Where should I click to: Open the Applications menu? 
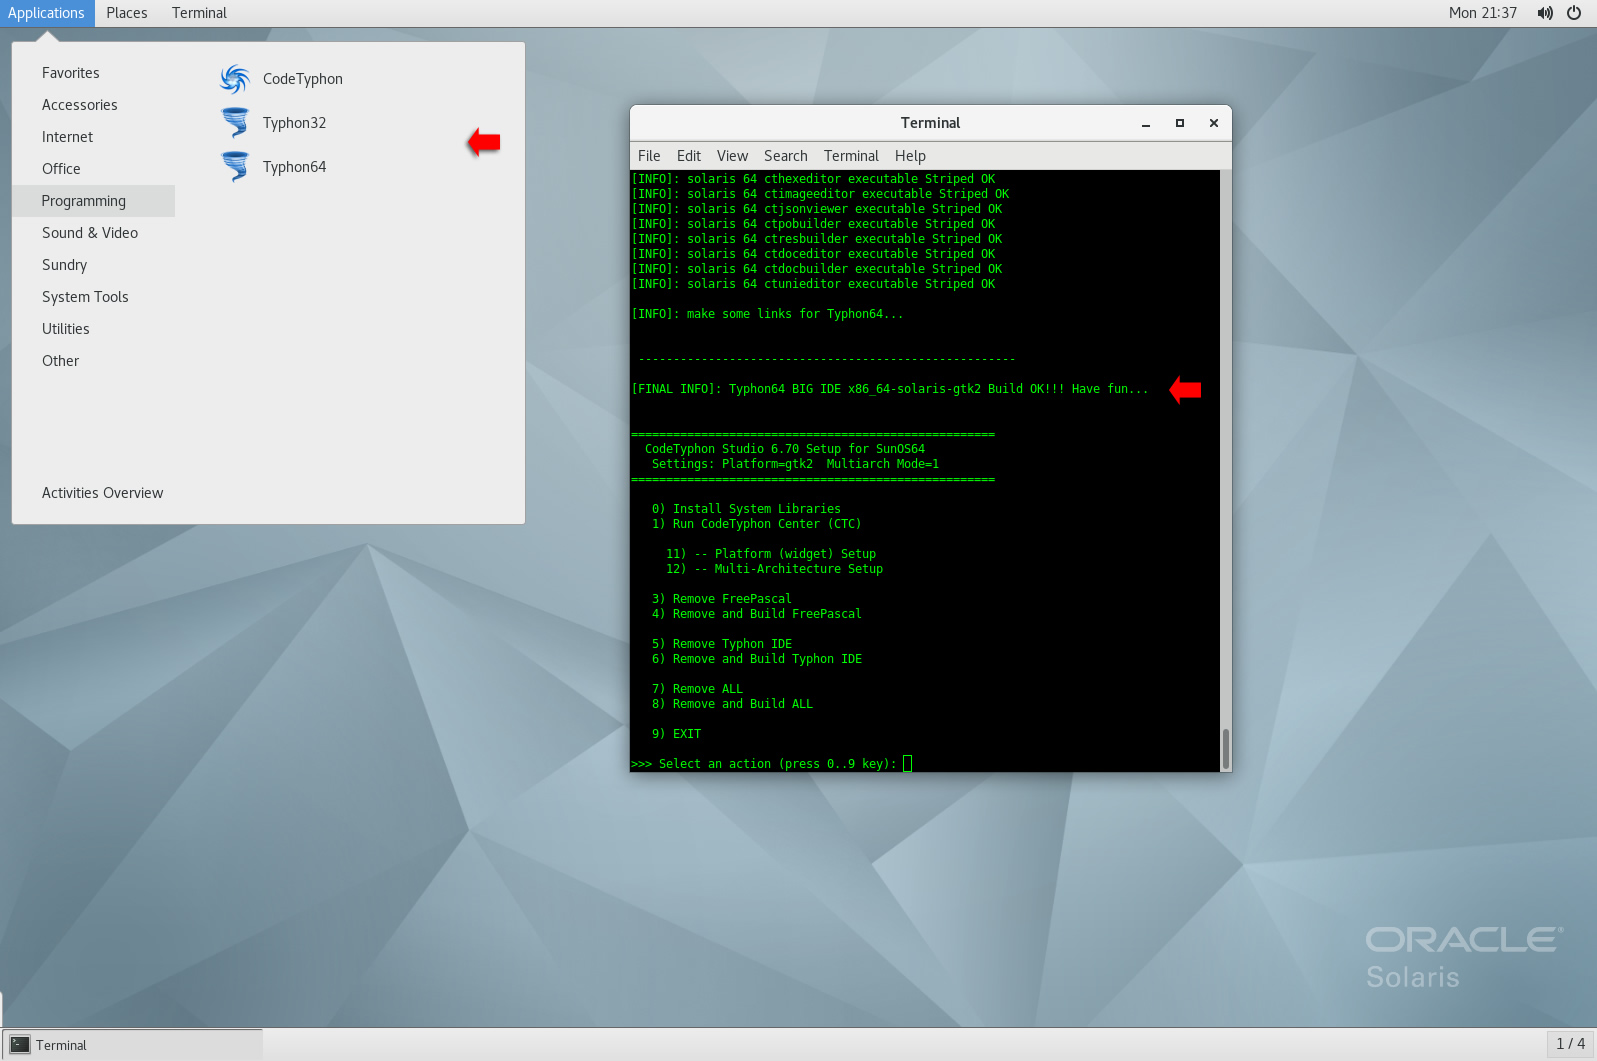46,13
